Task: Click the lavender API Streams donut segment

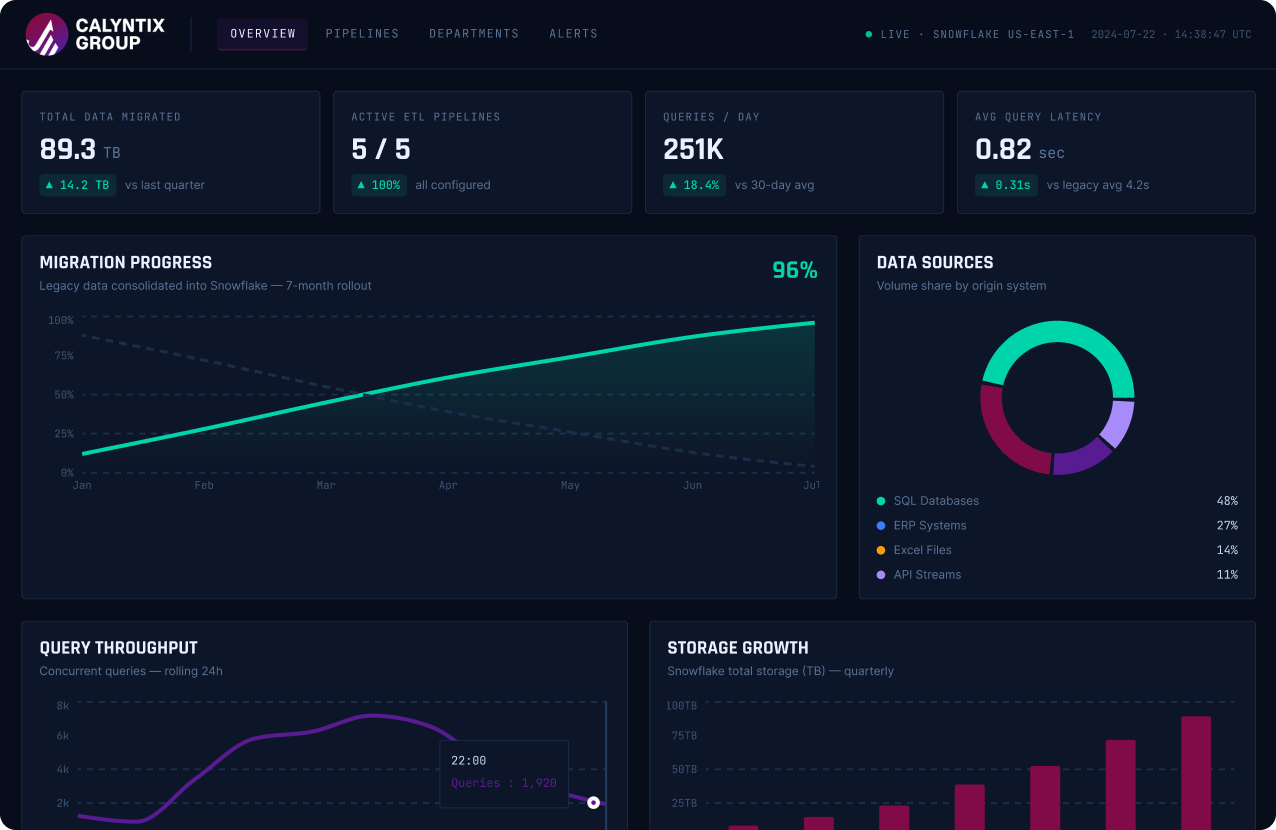Action: (1118, 424)
